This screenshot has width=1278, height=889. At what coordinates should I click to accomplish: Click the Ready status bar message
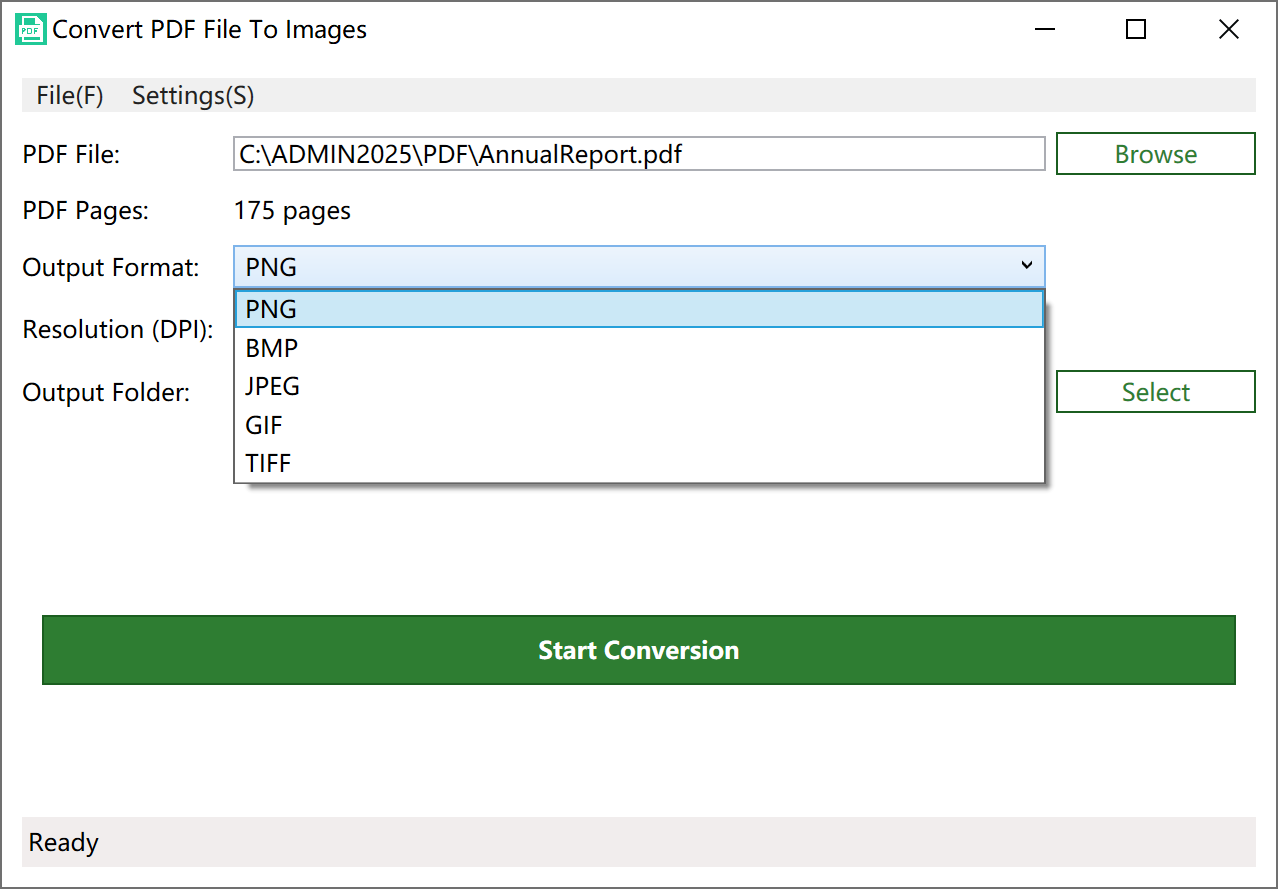tap(63, 842)
